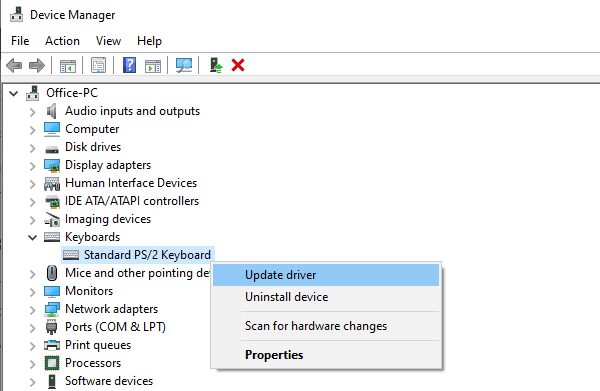Viewport: 600px width, 391px height.
Task: Click the red X Uninstall device icon
Action: click(x=238, y=65)
